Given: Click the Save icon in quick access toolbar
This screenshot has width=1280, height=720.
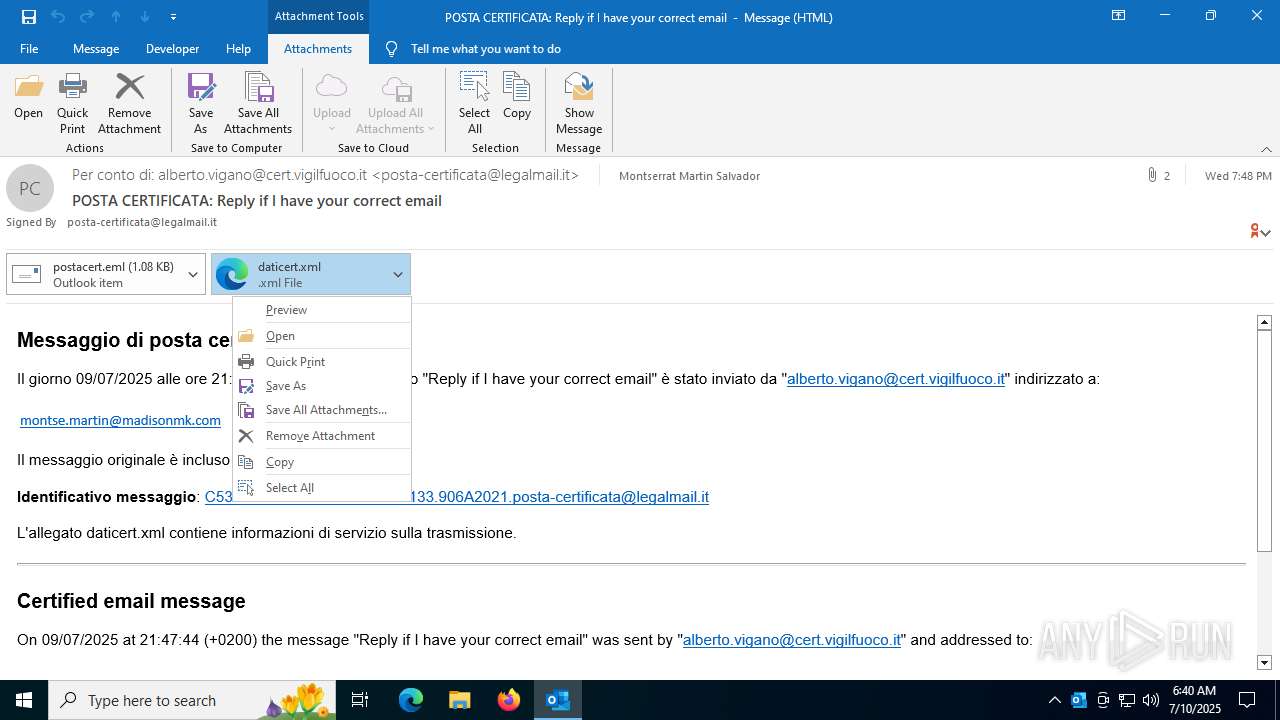Looking at the screenshot, I should click(29, 17).
